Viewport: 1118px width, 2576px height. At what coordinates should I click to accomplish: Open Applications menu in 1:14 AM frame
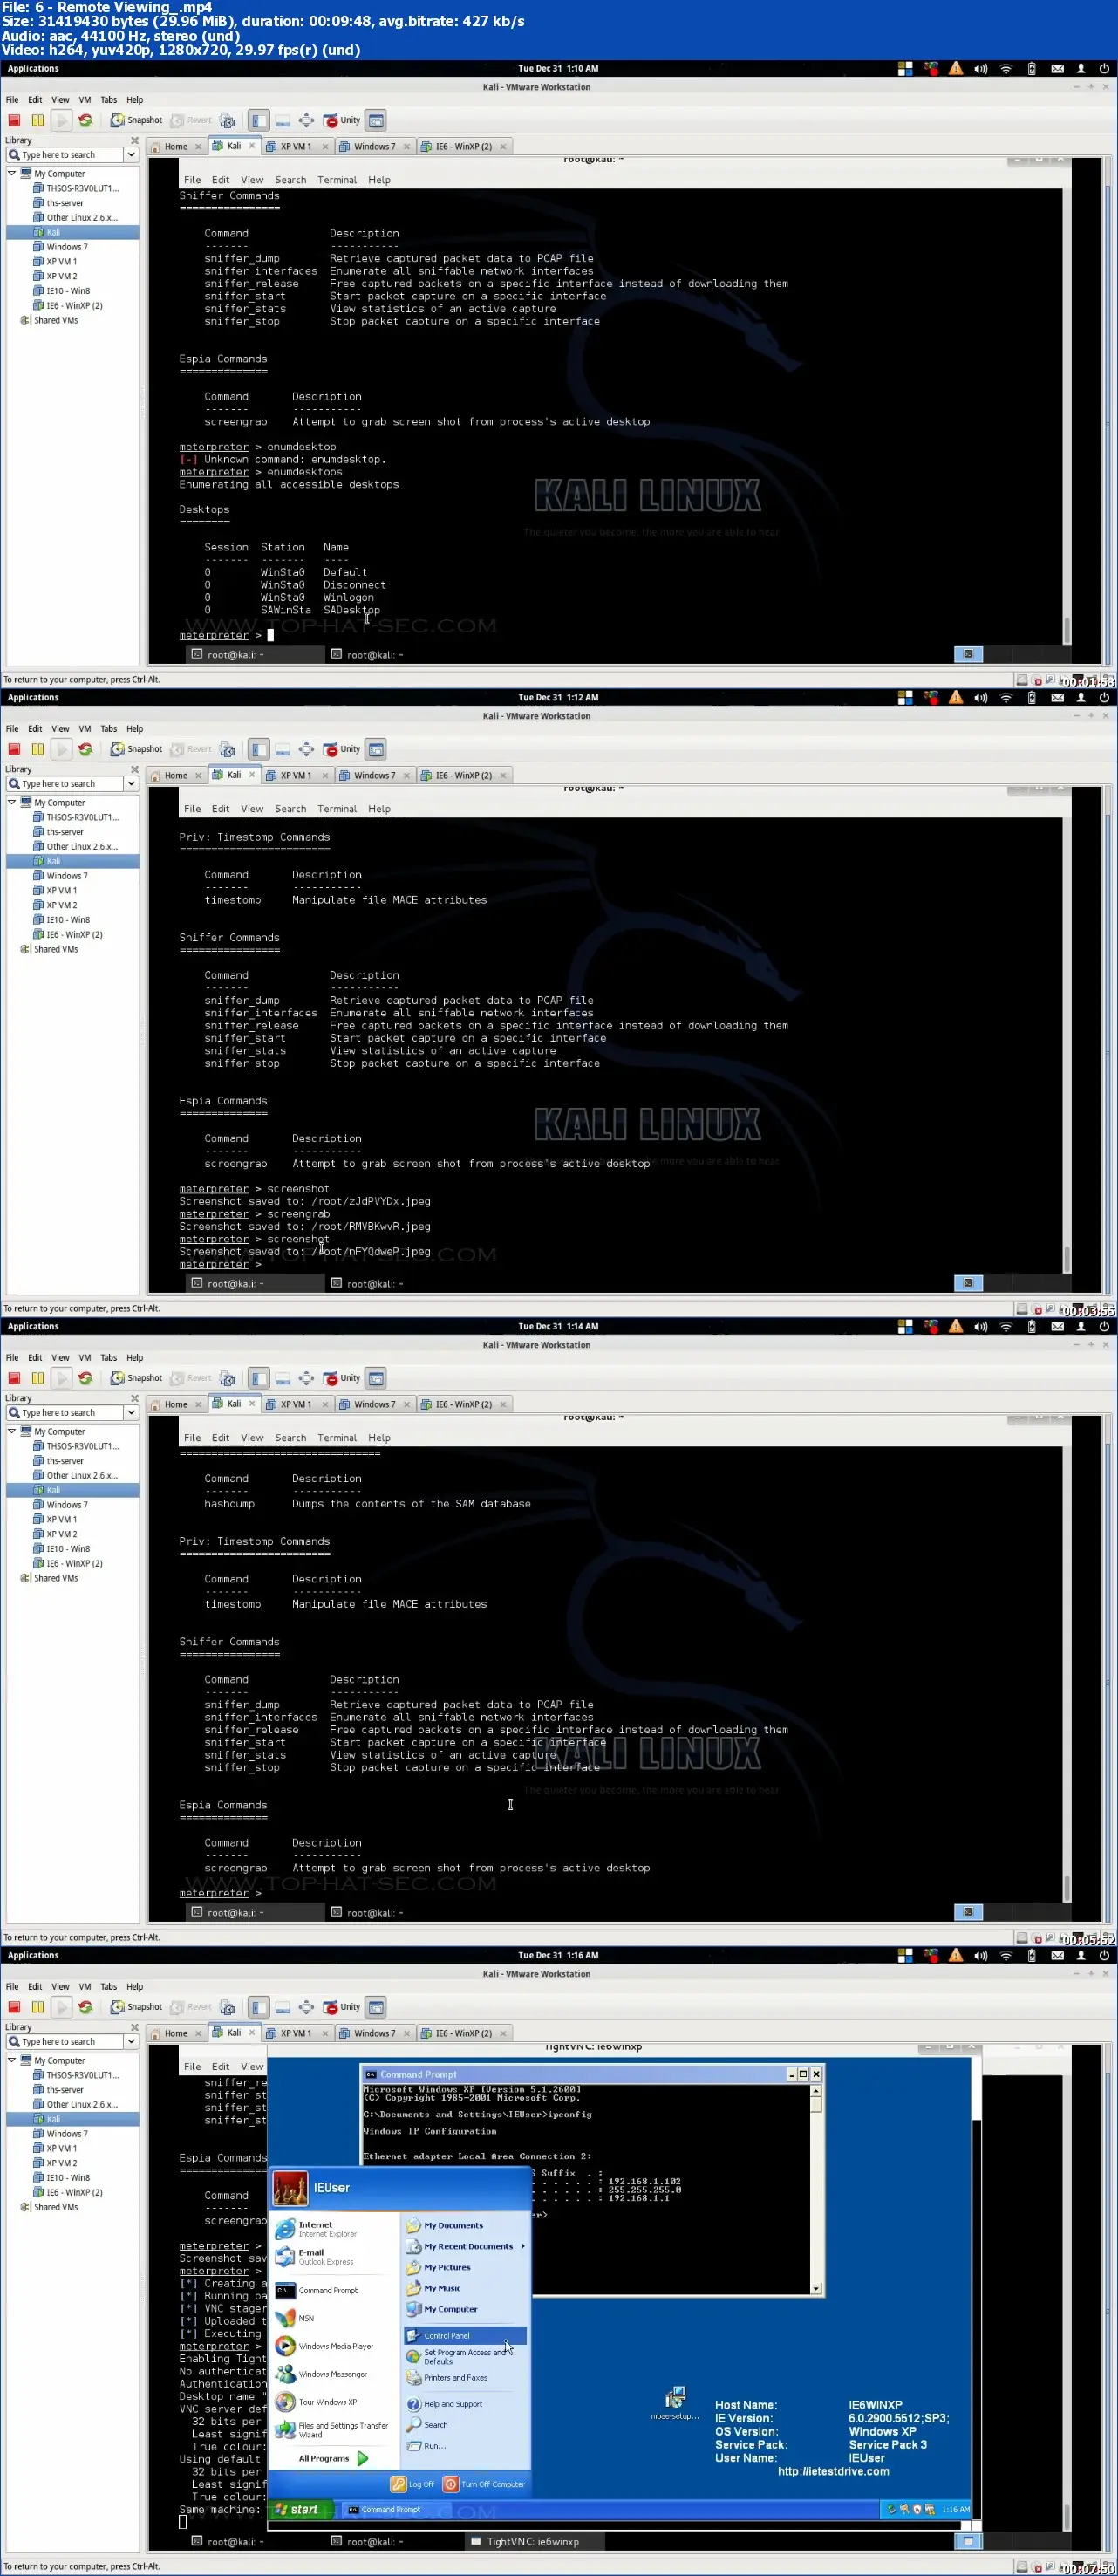(33, 1327)
